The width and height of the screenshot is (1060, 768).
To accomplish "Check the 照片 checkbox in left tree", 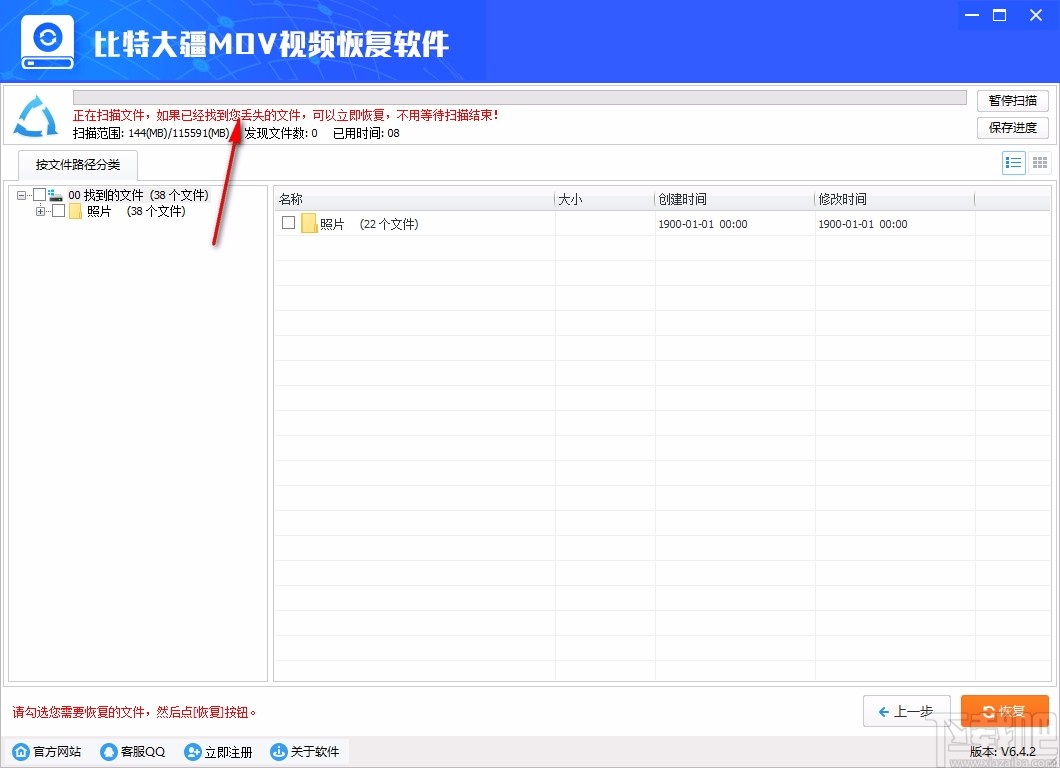I will point(58,211).
